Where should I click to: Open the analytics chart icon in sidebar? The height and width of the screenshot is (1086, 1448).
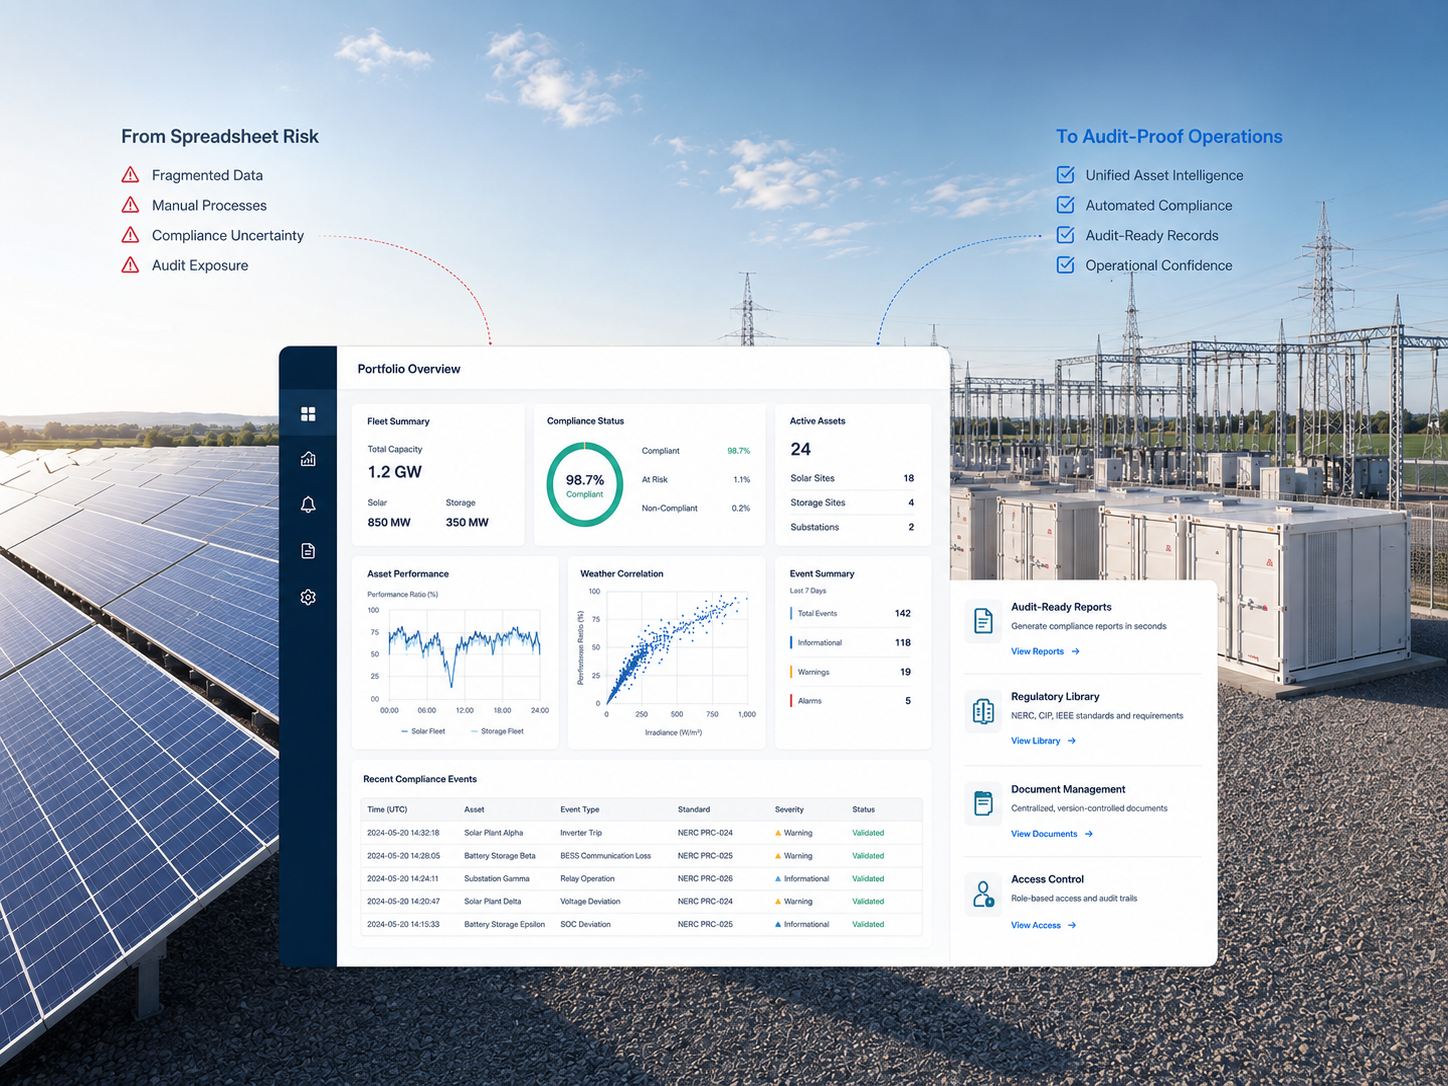[308, 459]
